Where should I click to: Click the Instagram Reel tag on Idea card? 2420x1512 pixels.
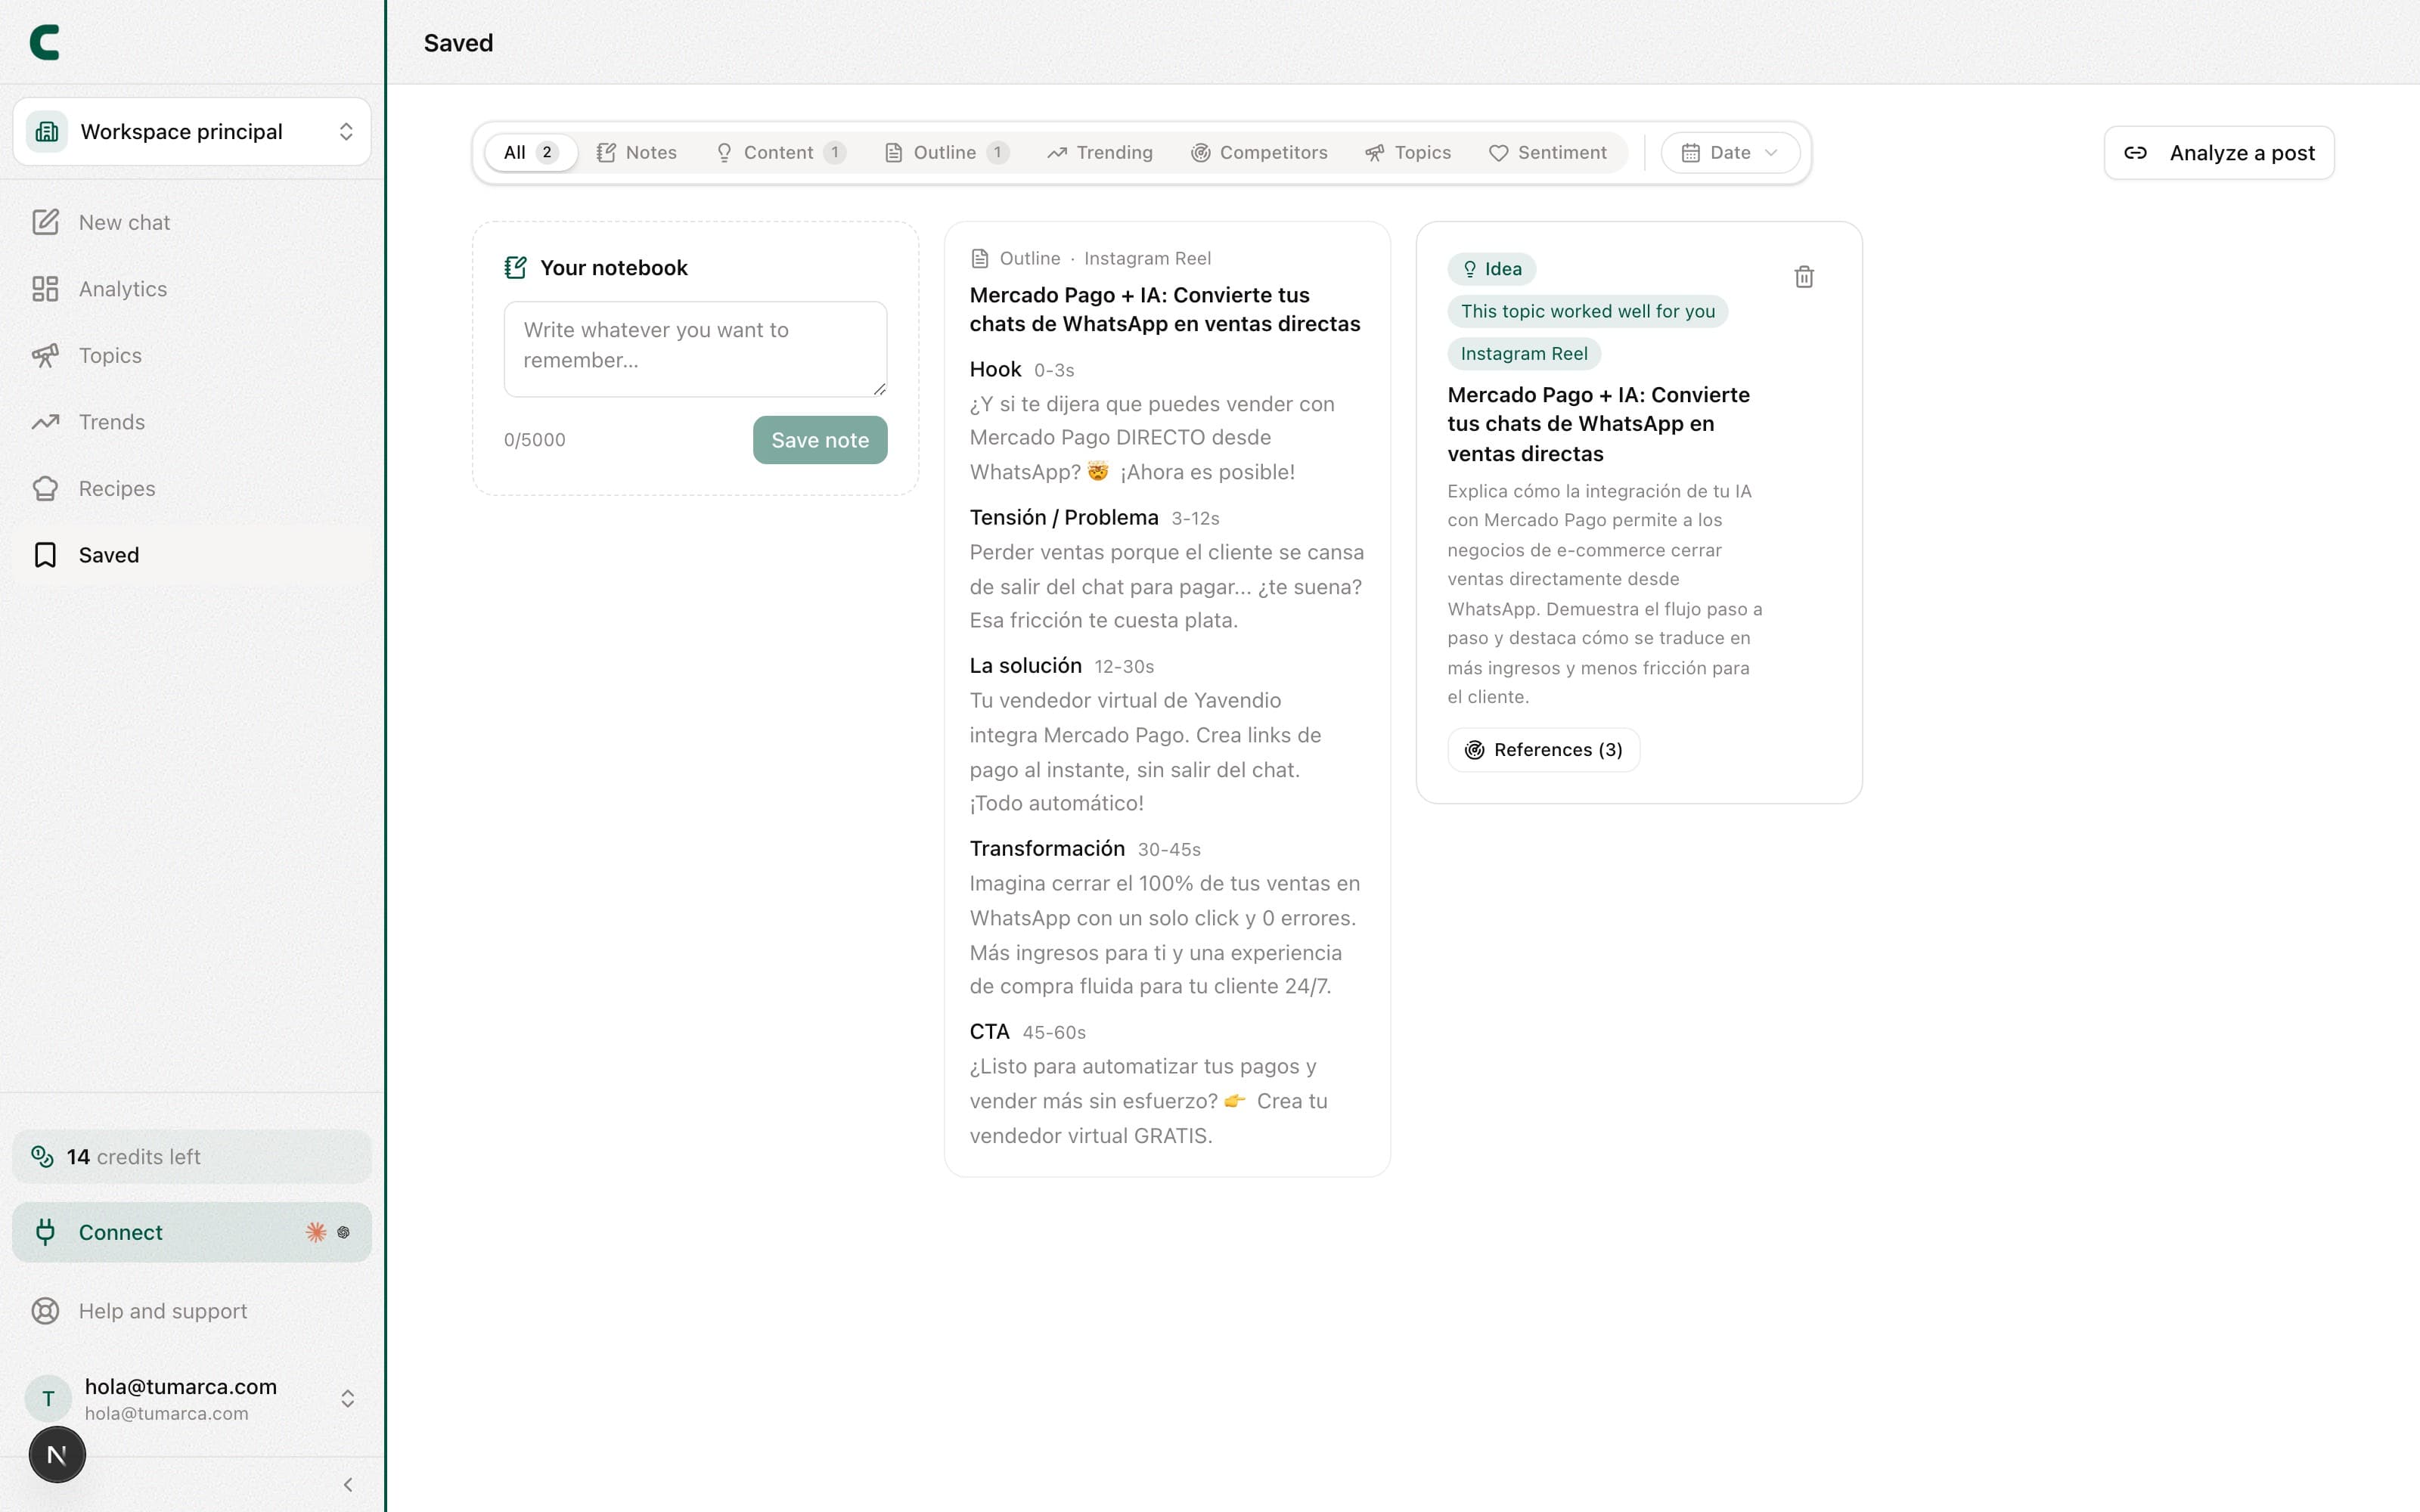pyautogui.click(x=1524, y=353)
